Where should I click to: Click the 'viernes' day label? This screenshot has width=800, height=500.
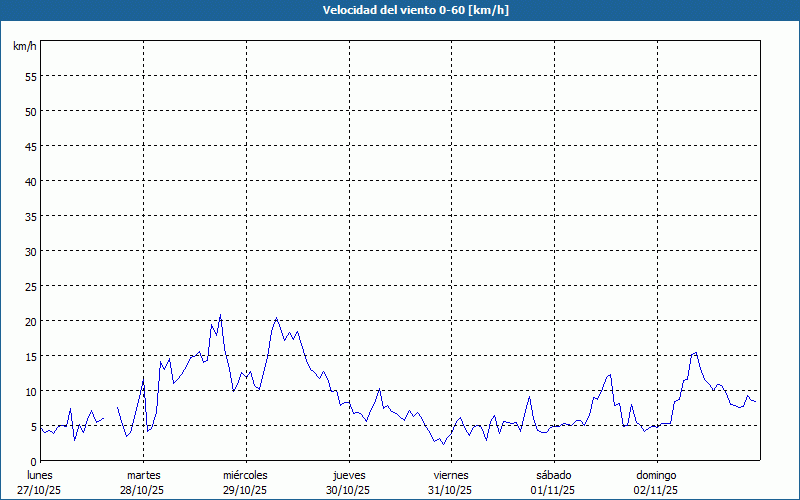click(x=451, y=475)
